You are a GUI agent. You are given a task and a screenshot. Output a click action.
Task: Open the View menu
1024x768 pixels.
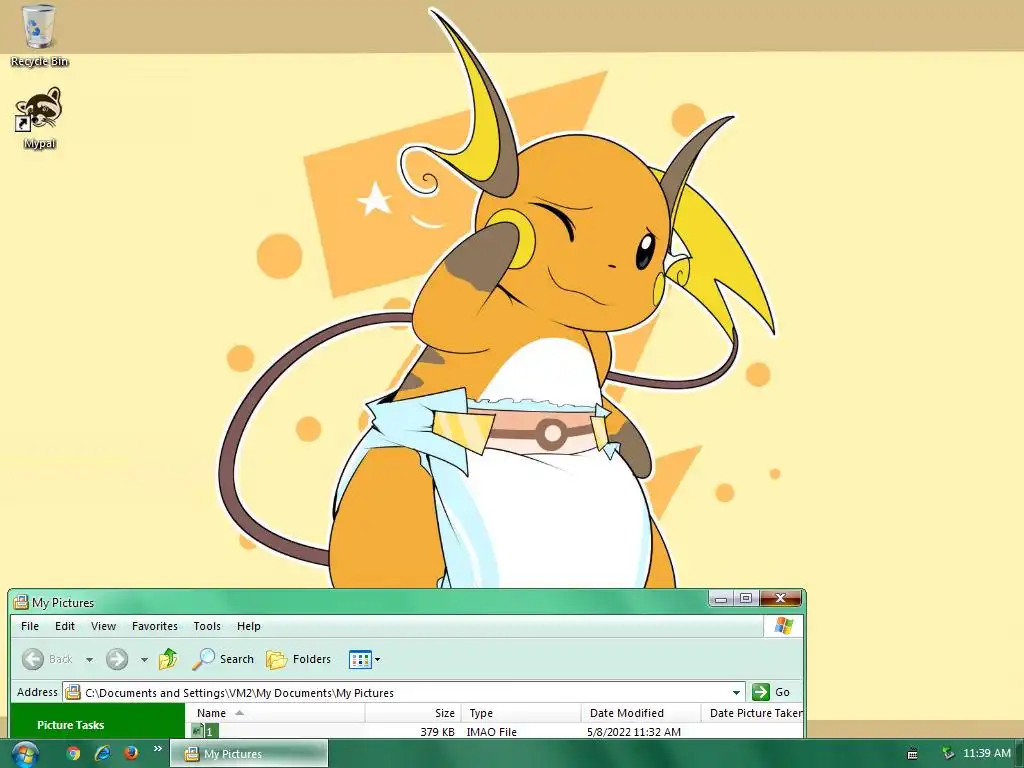click(103, 626)
